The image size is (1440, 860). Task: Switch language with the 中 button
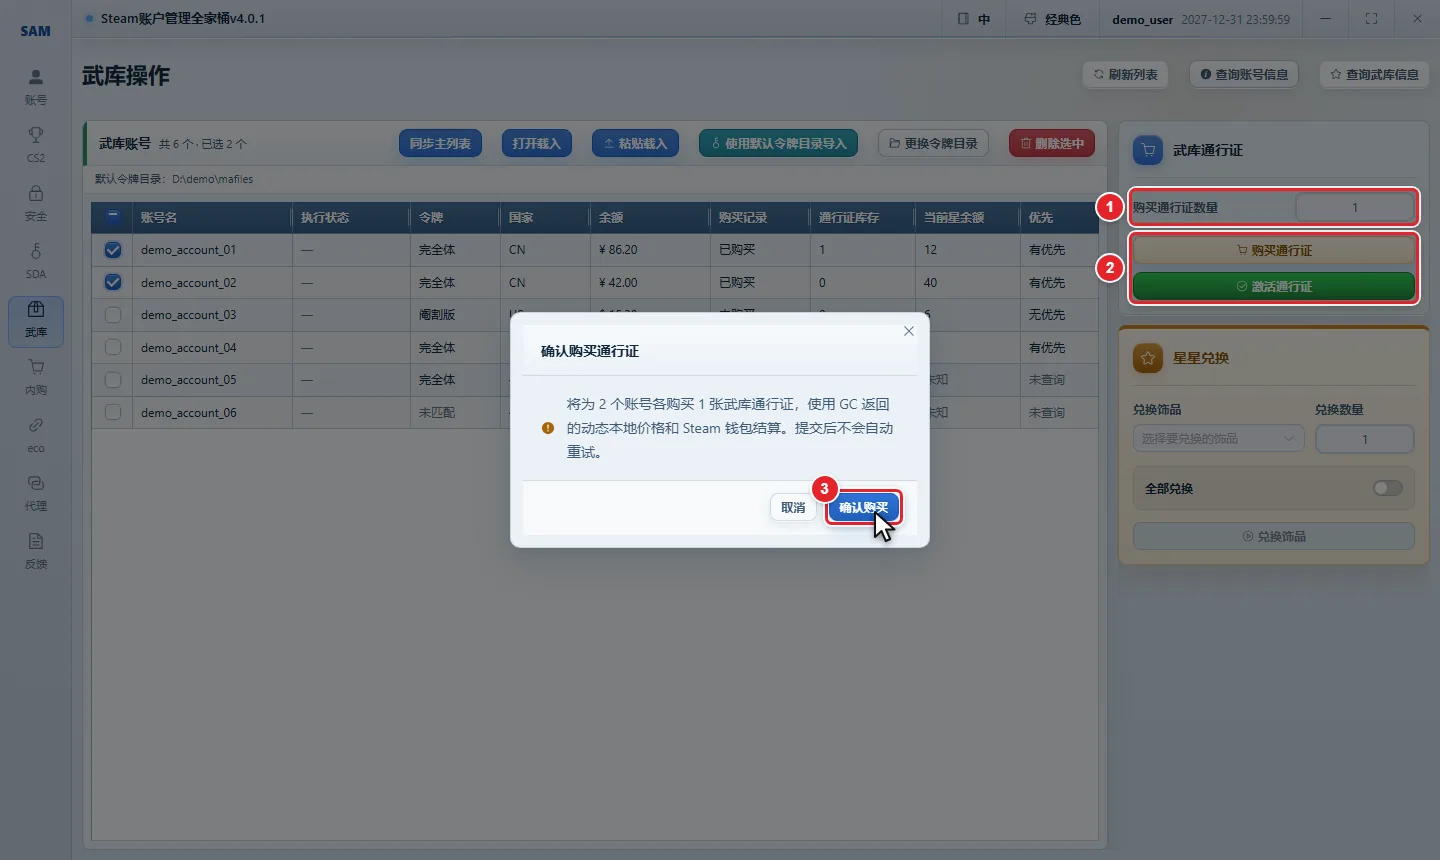(x=974, y=19)
